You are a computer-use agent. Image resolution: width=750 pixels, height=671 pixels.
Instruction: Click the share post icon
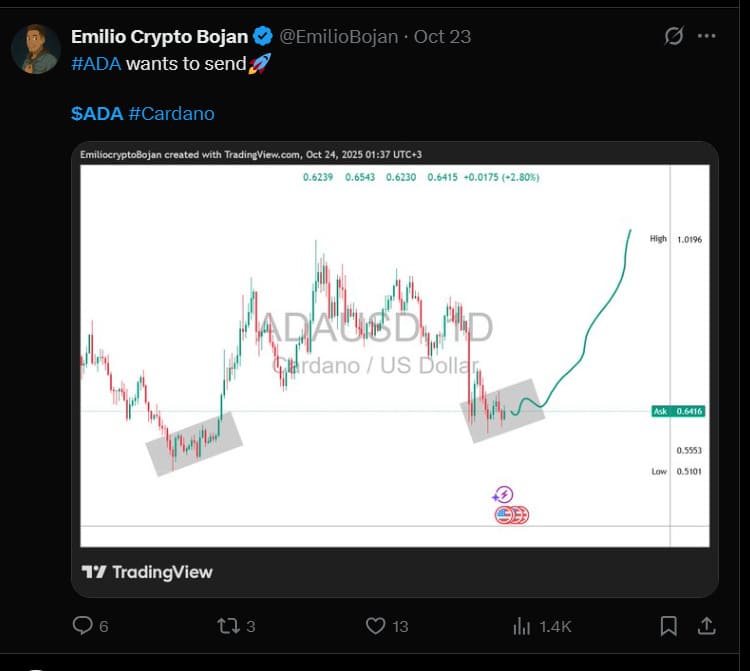(x=706, y=626)
